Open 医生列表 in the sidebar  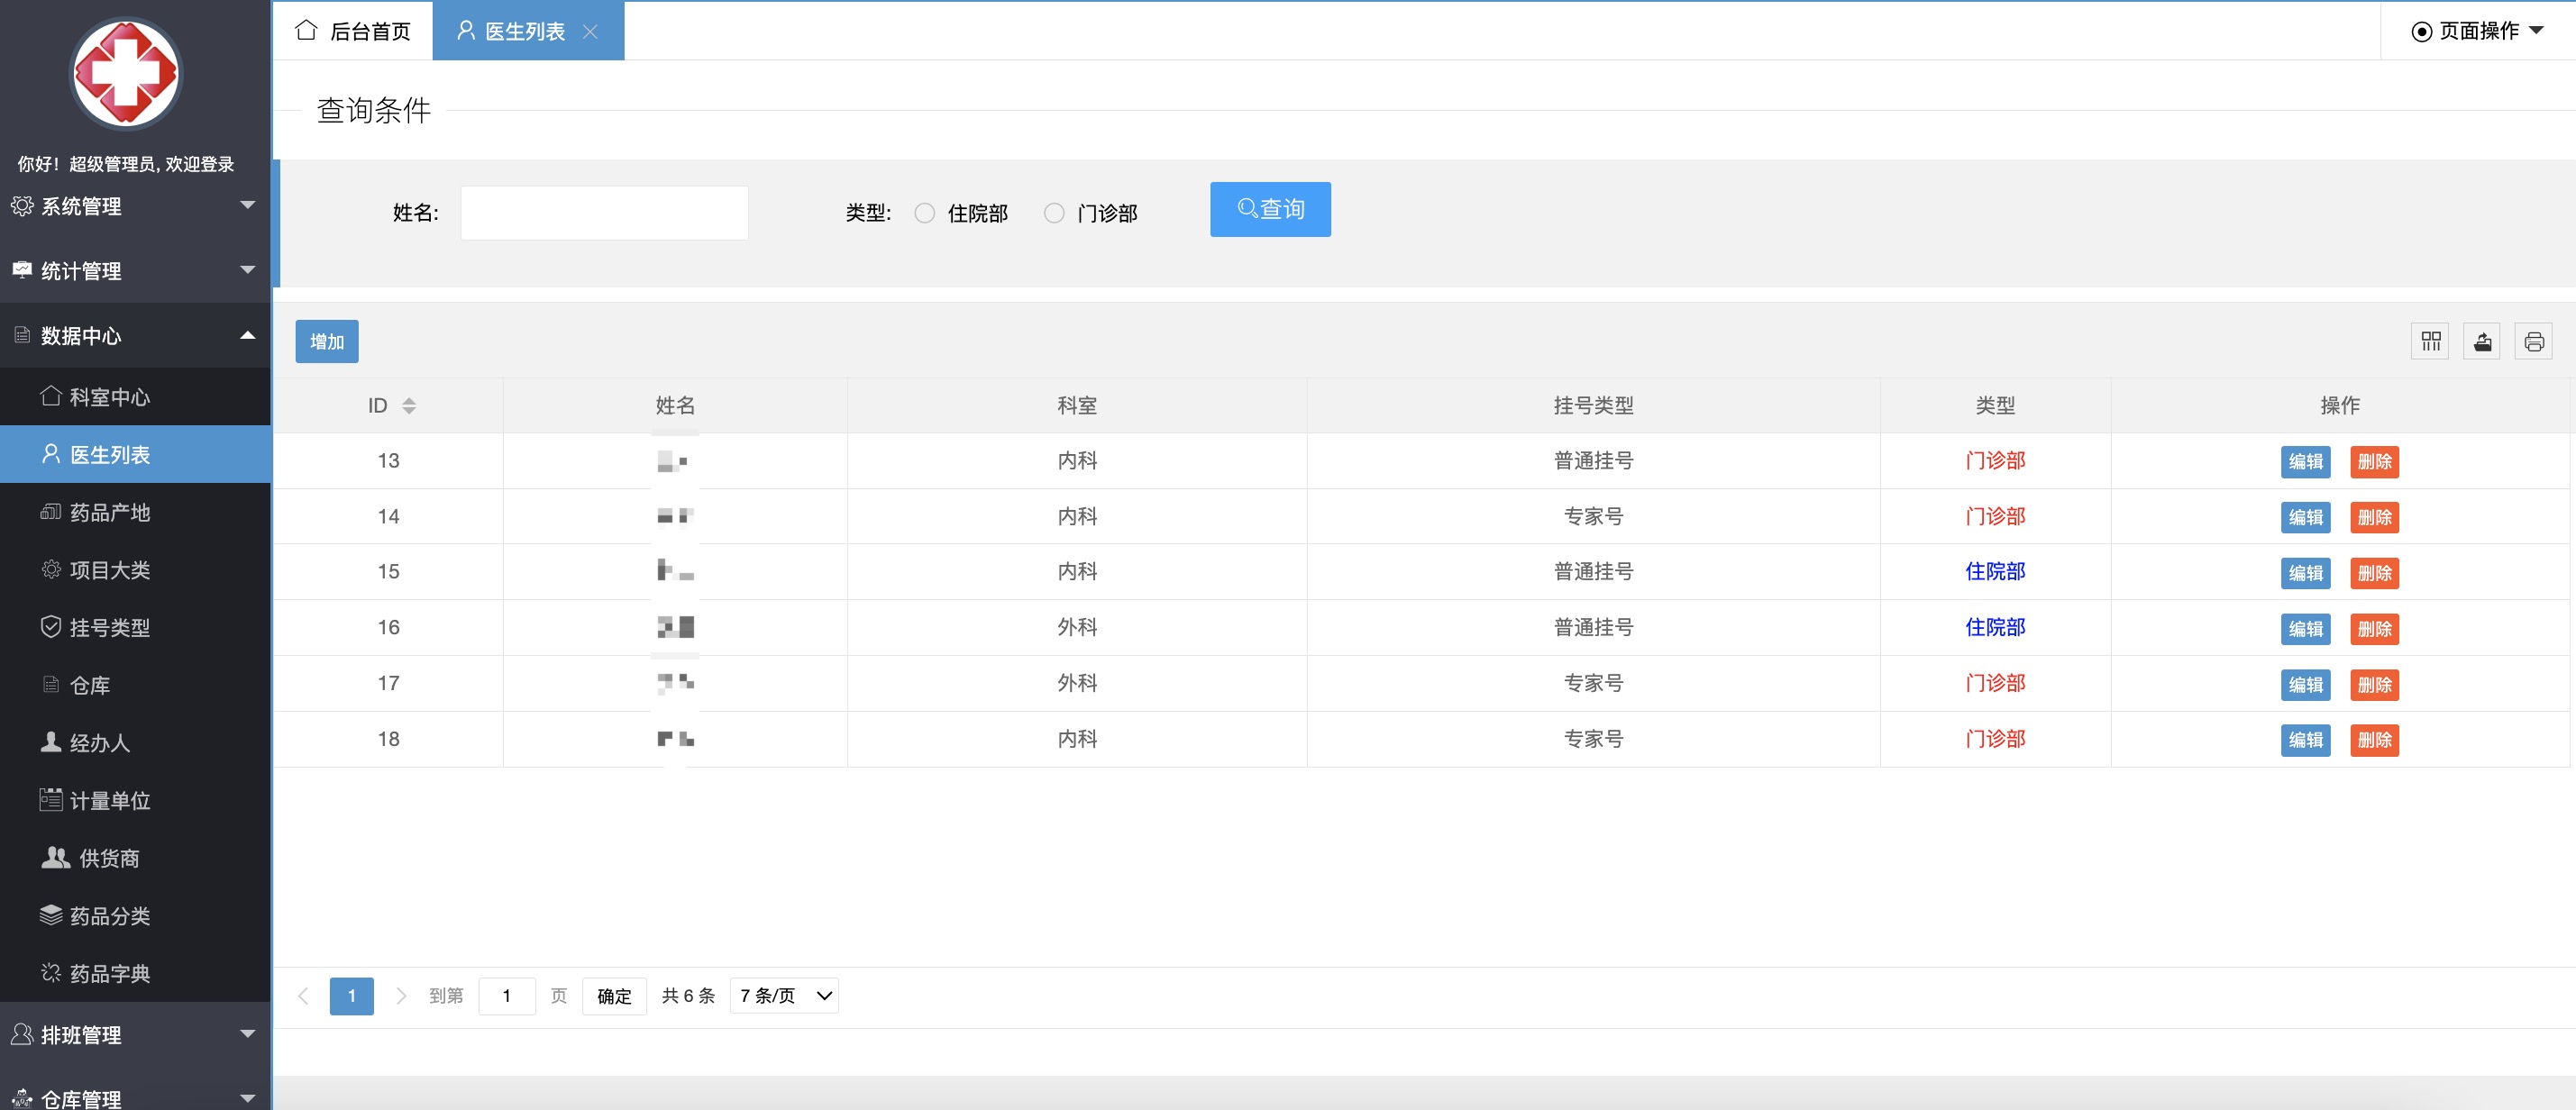[x=135, y=455]
